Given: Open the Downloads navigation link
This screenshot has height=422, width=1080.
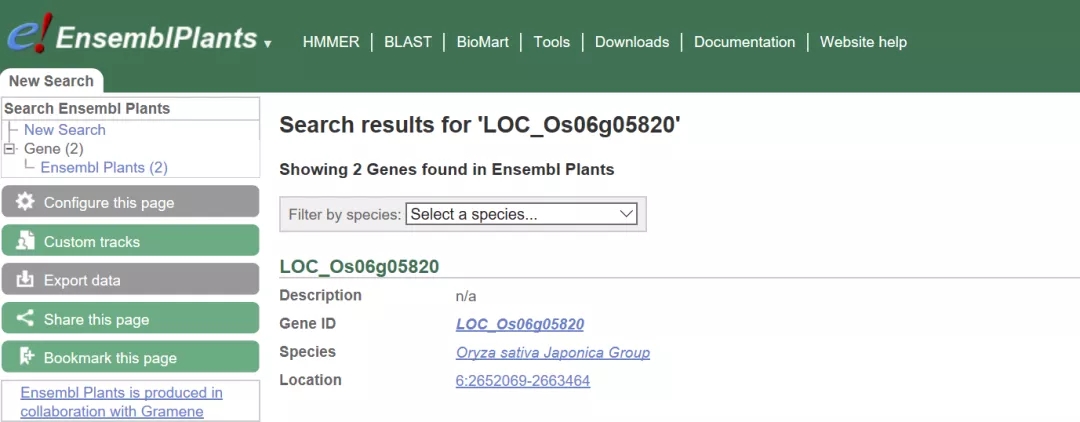Looking at the screenshot, I should pyautogui.click(x=631, y=42).
